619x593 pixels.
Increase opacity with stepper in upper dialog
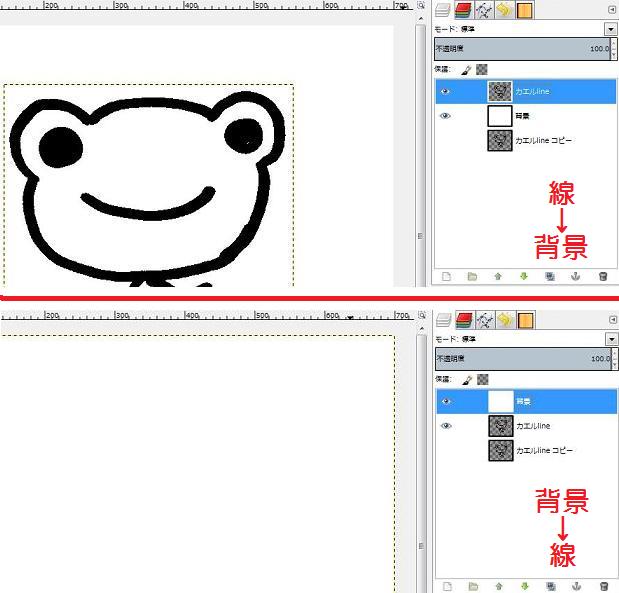[x=614, y=44]
